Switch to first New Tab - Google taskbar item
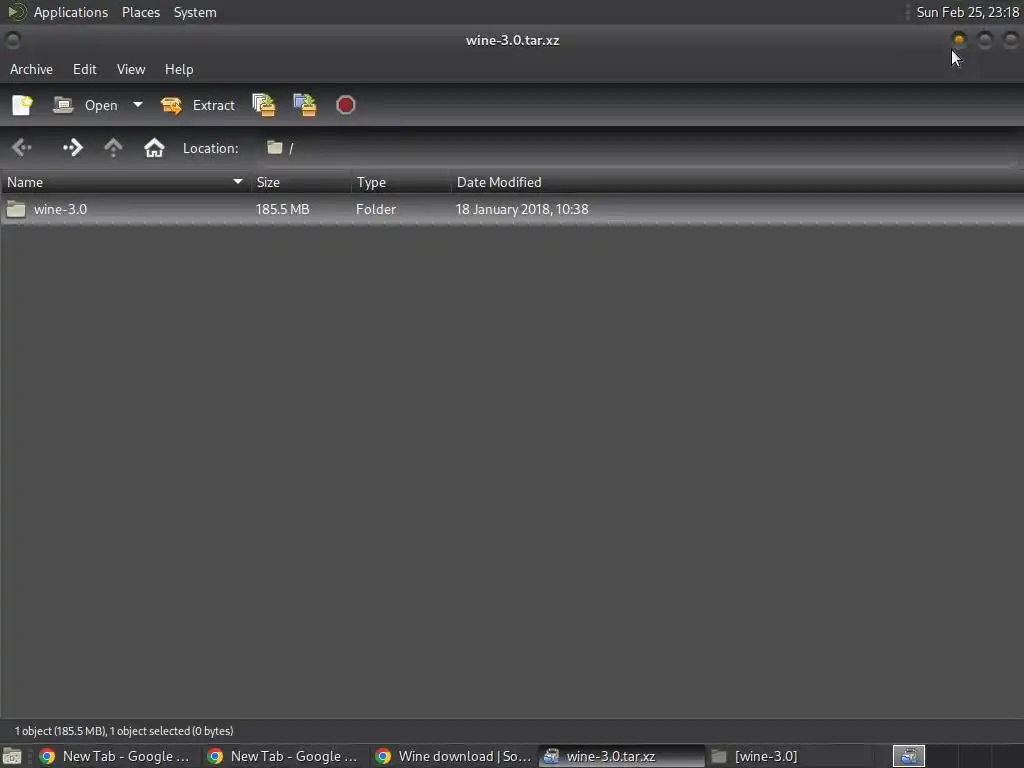Image resolution: width=1024 pixels, height=768 pixels. (116, 756)
